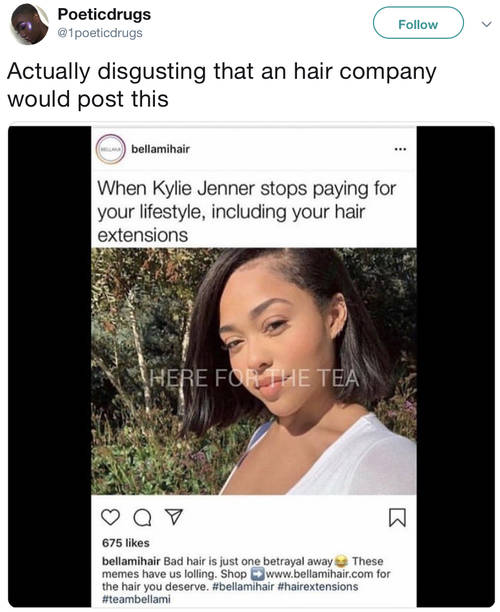This screenshot has width=500, height=612.
Task: Click the bellamihair profile logo circle
Action: (111, 149)
